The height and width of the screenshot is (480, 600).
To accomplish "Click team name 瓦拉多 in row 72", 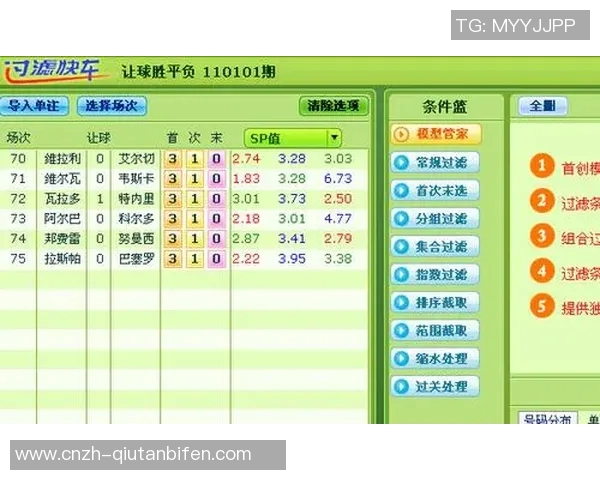I will (62, 199).
